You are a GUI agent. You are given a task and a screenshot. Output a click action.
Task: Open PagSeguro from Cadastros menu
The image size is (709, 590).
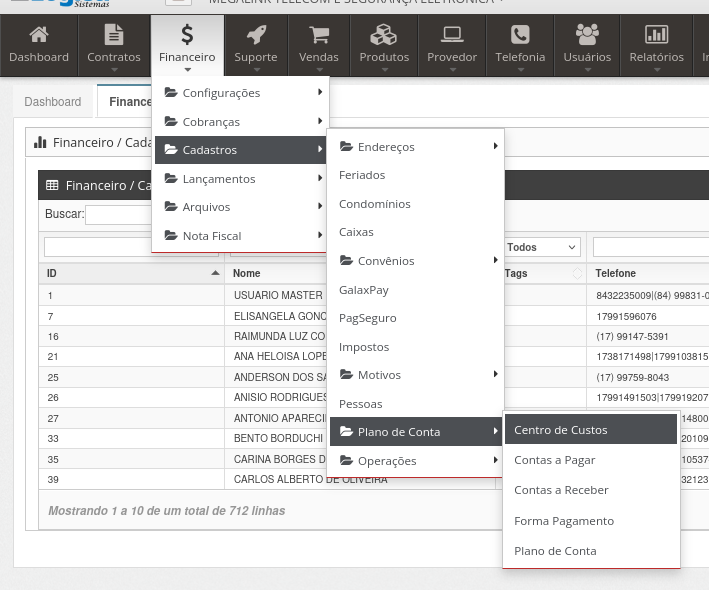[x=368, y=318]
